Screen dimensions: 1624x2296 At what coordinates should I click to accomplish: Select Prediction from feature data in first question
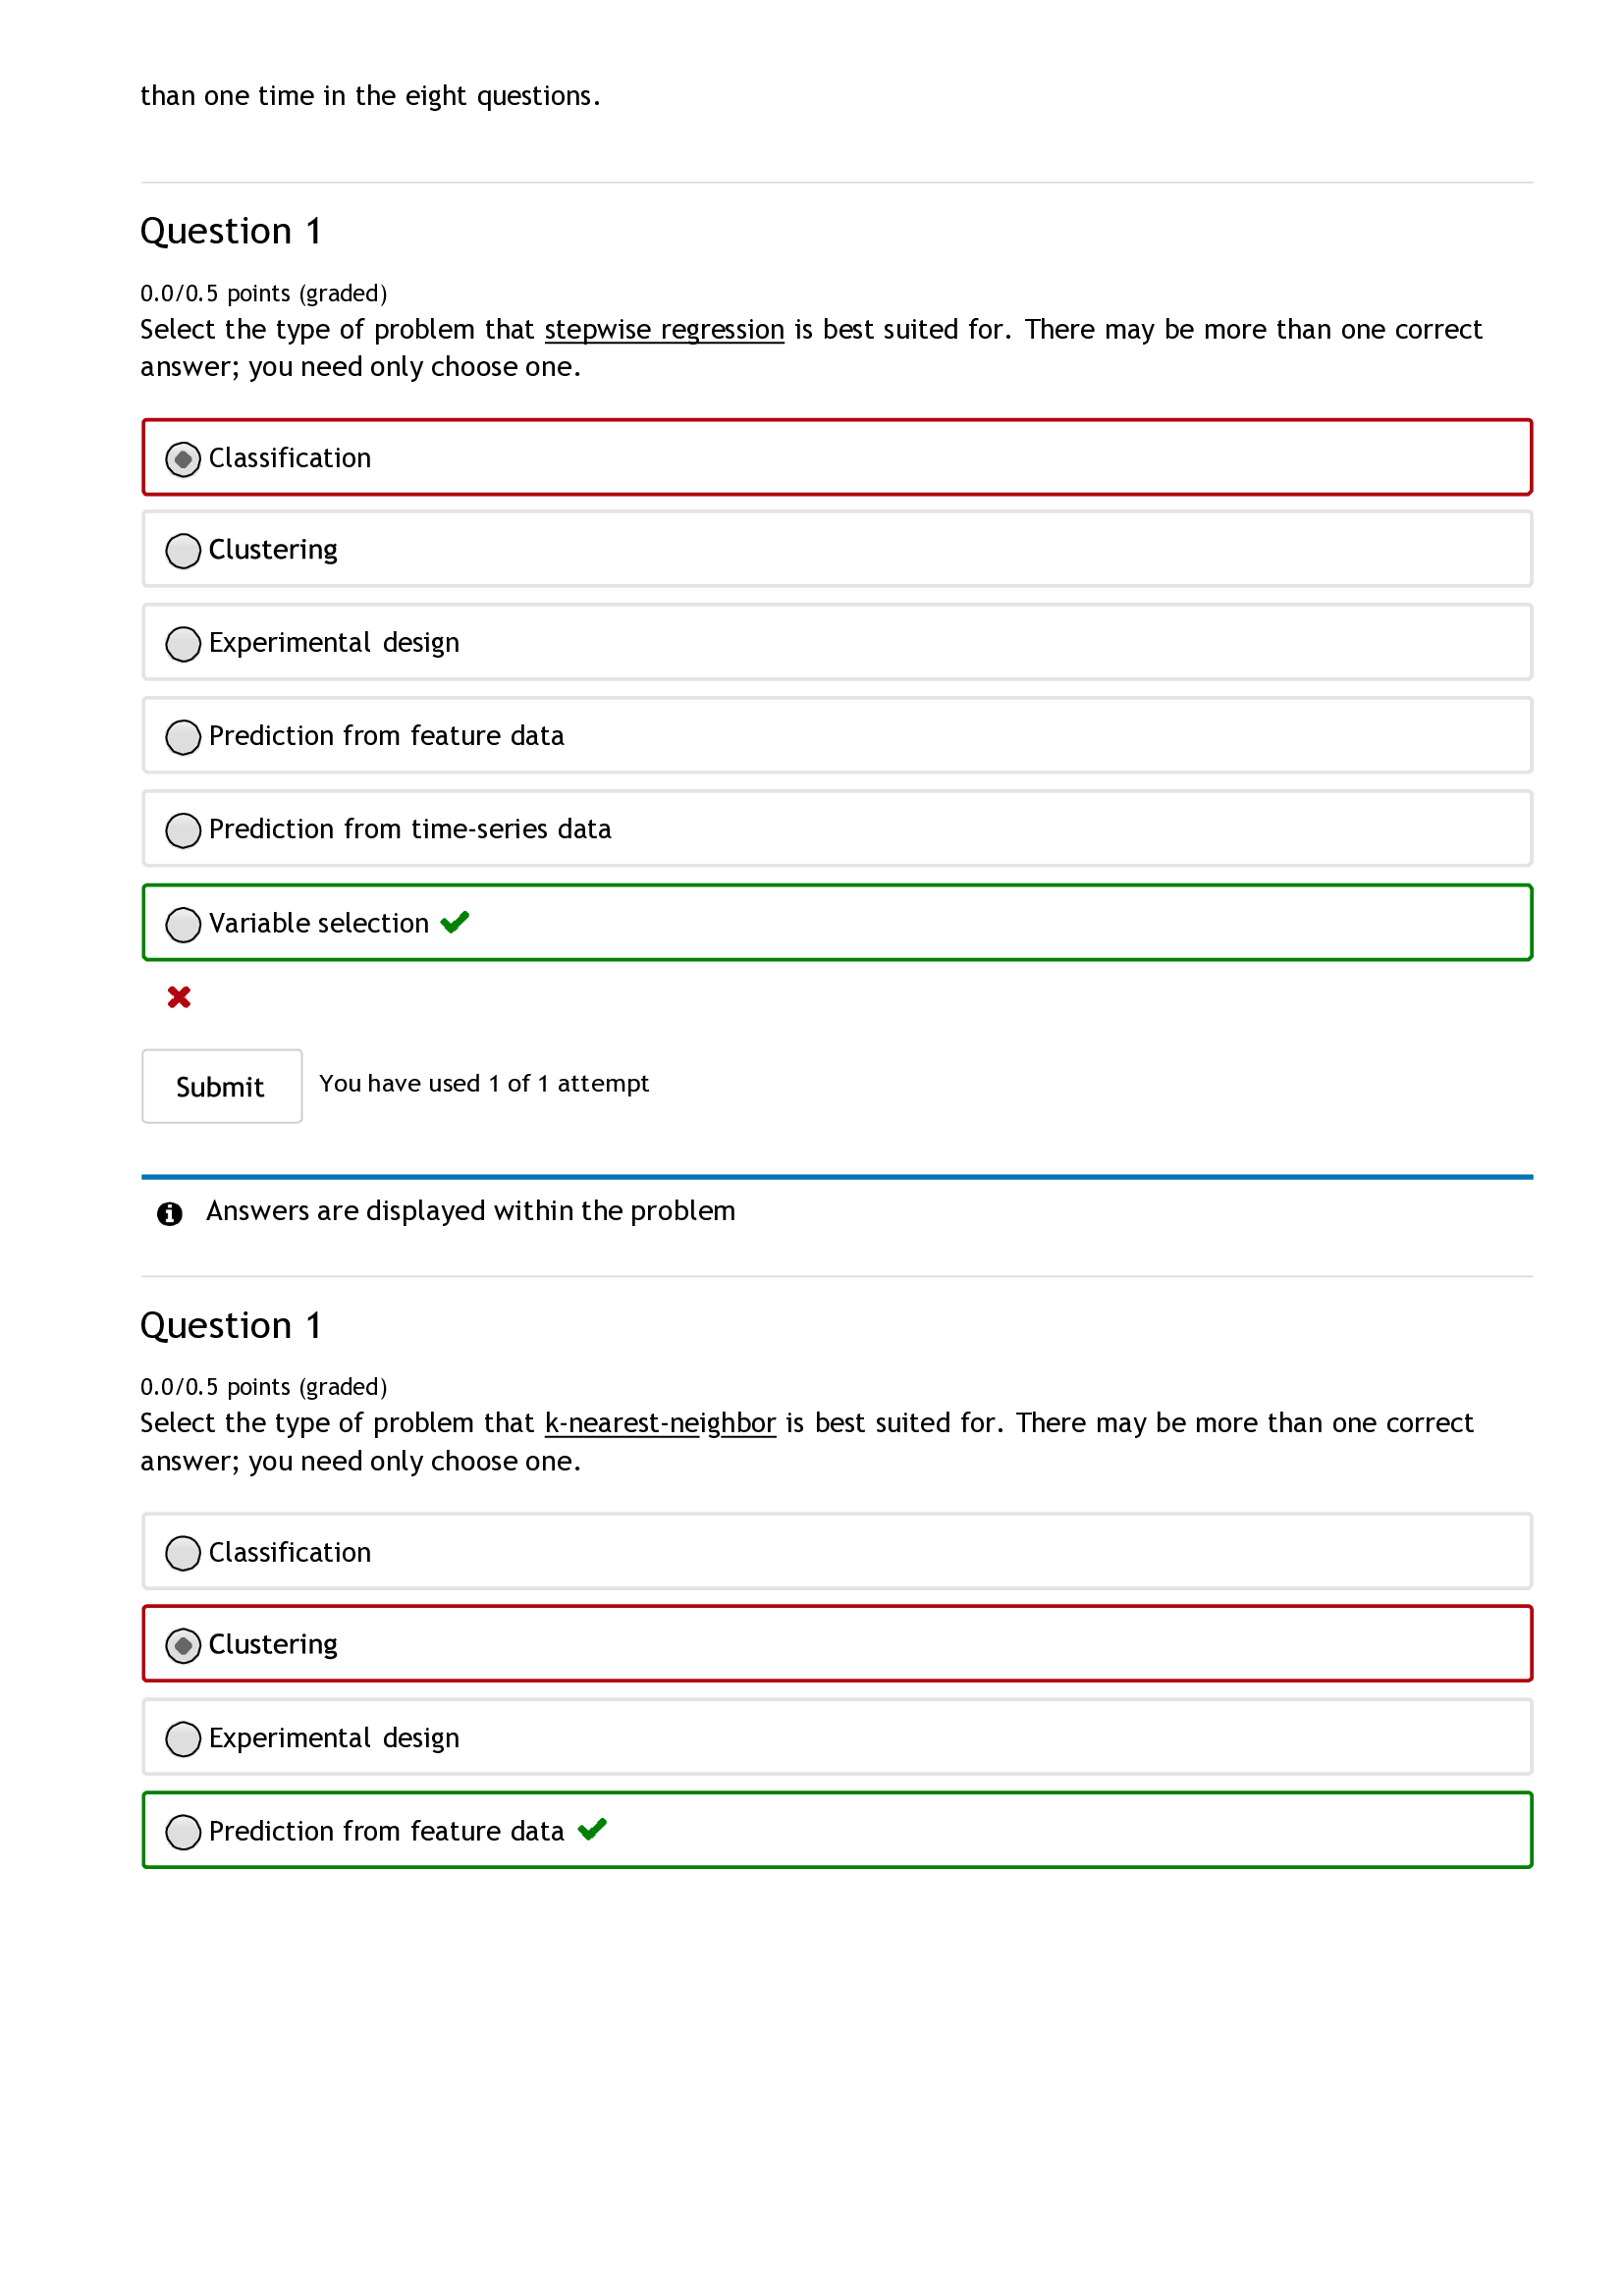point(183,737)
